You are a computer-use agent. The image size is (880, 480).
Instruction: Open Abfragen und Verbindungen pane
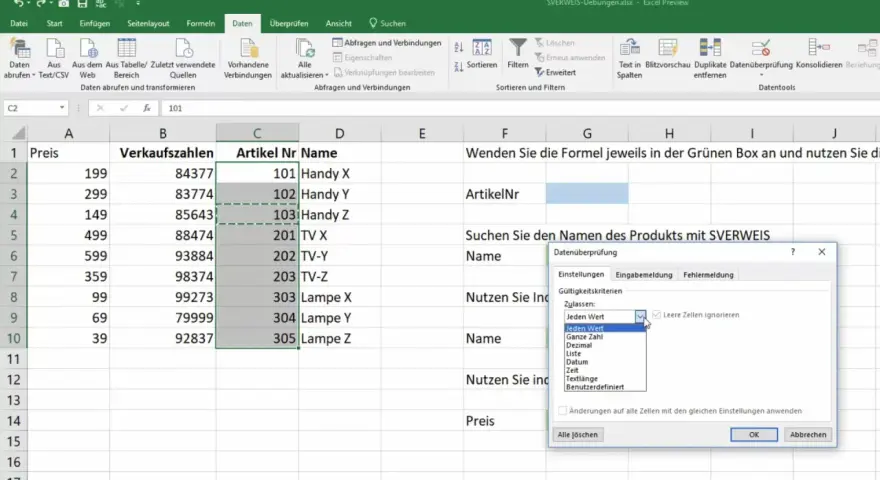387,43
